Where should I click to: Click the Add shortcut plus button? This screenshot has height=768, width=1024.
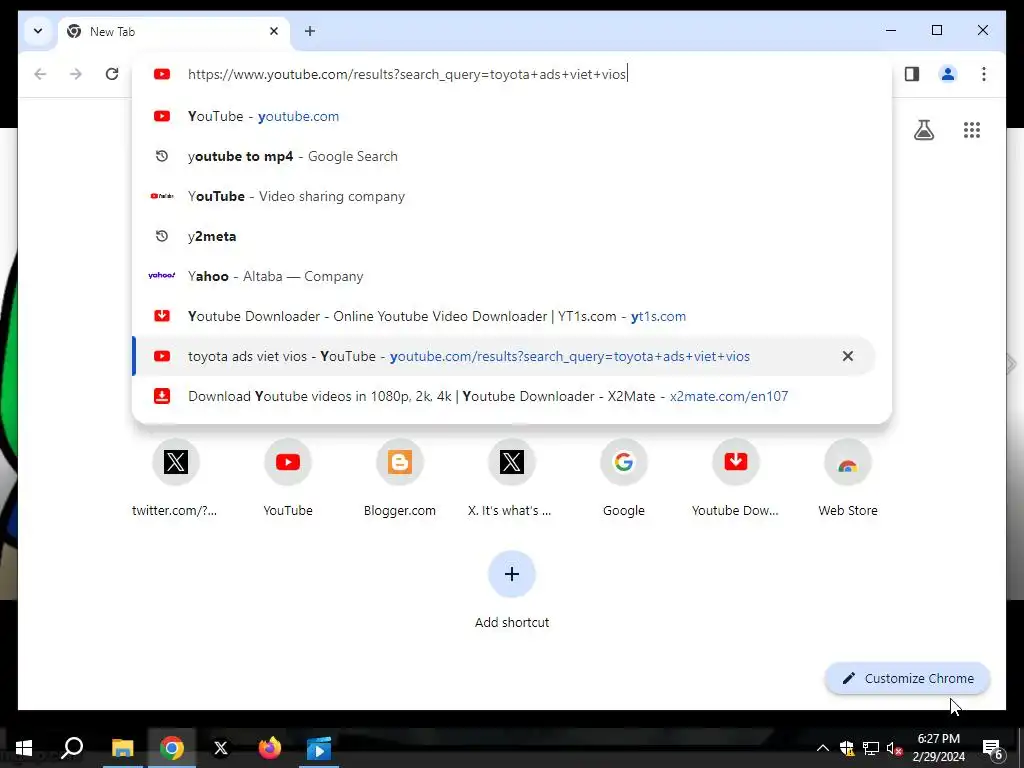(x=512, y=574)
